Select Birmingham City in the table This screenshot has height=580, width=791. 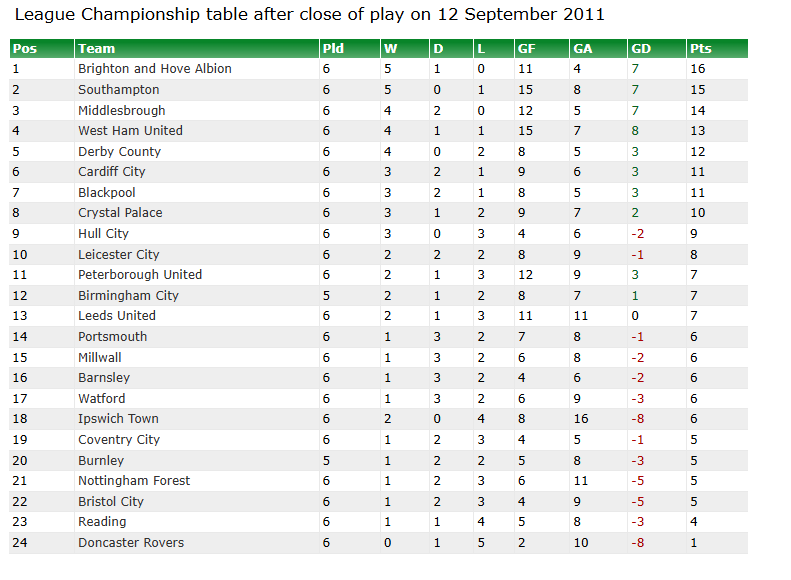(x=128, y=296)
